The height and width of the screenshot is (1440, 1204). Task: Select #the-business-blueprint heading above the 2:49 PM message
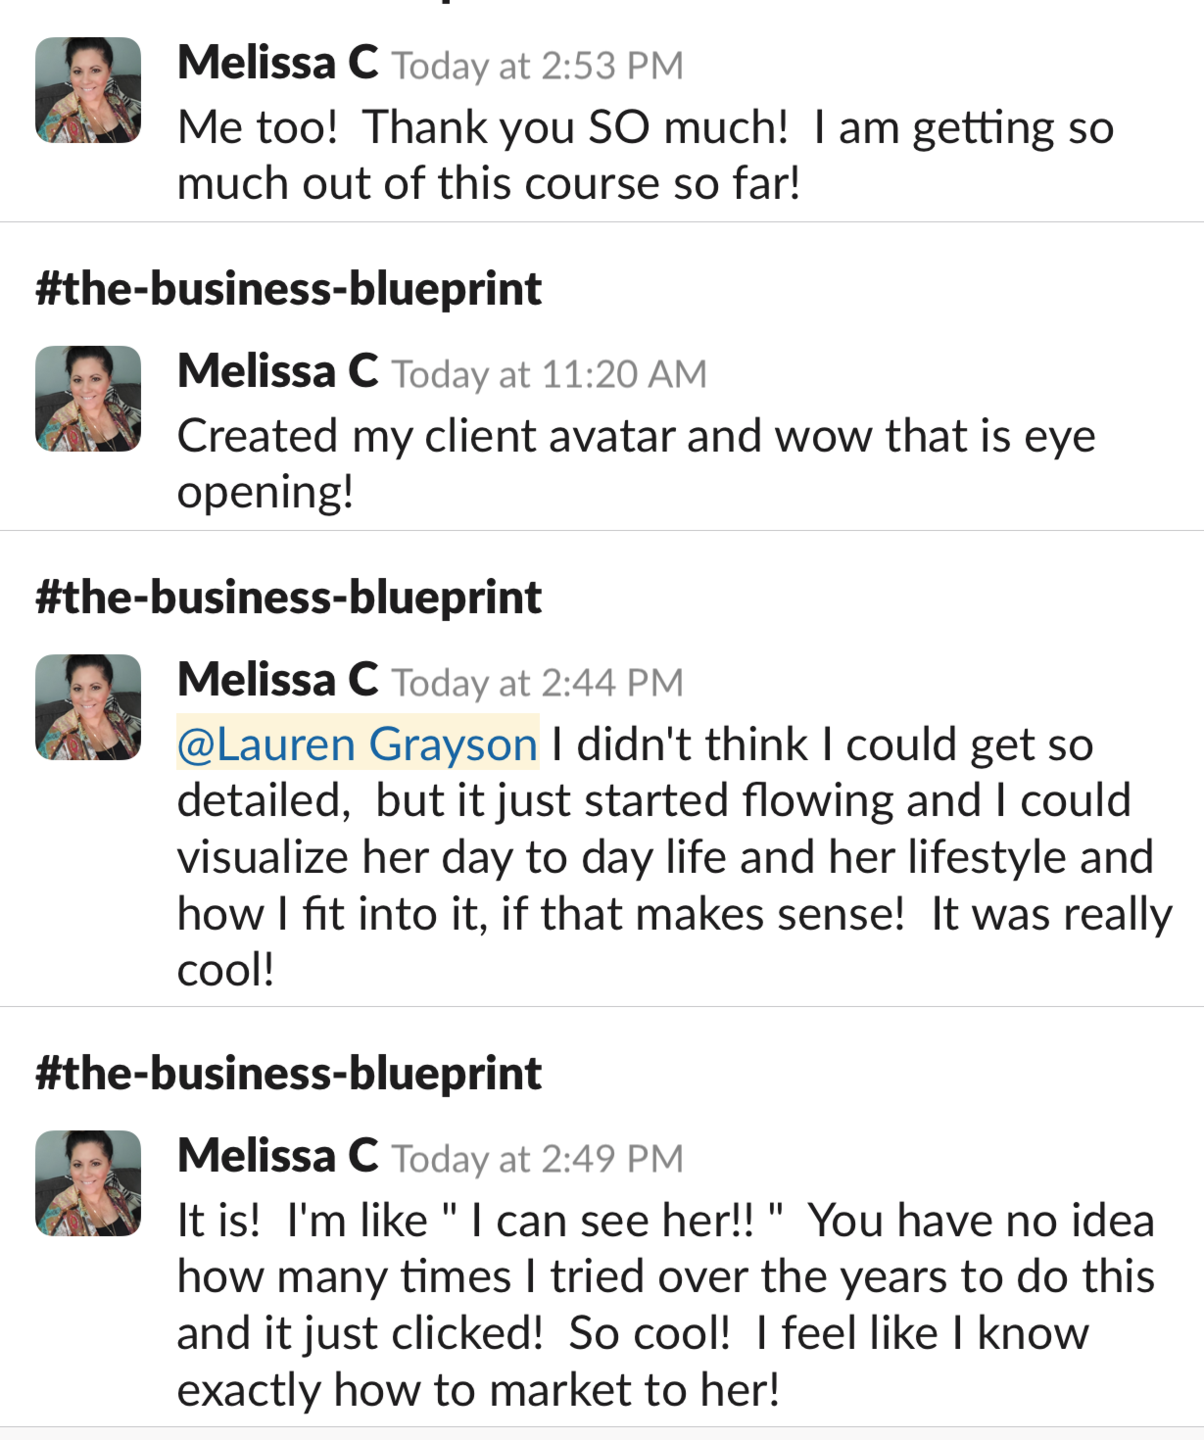point(288,1073)
